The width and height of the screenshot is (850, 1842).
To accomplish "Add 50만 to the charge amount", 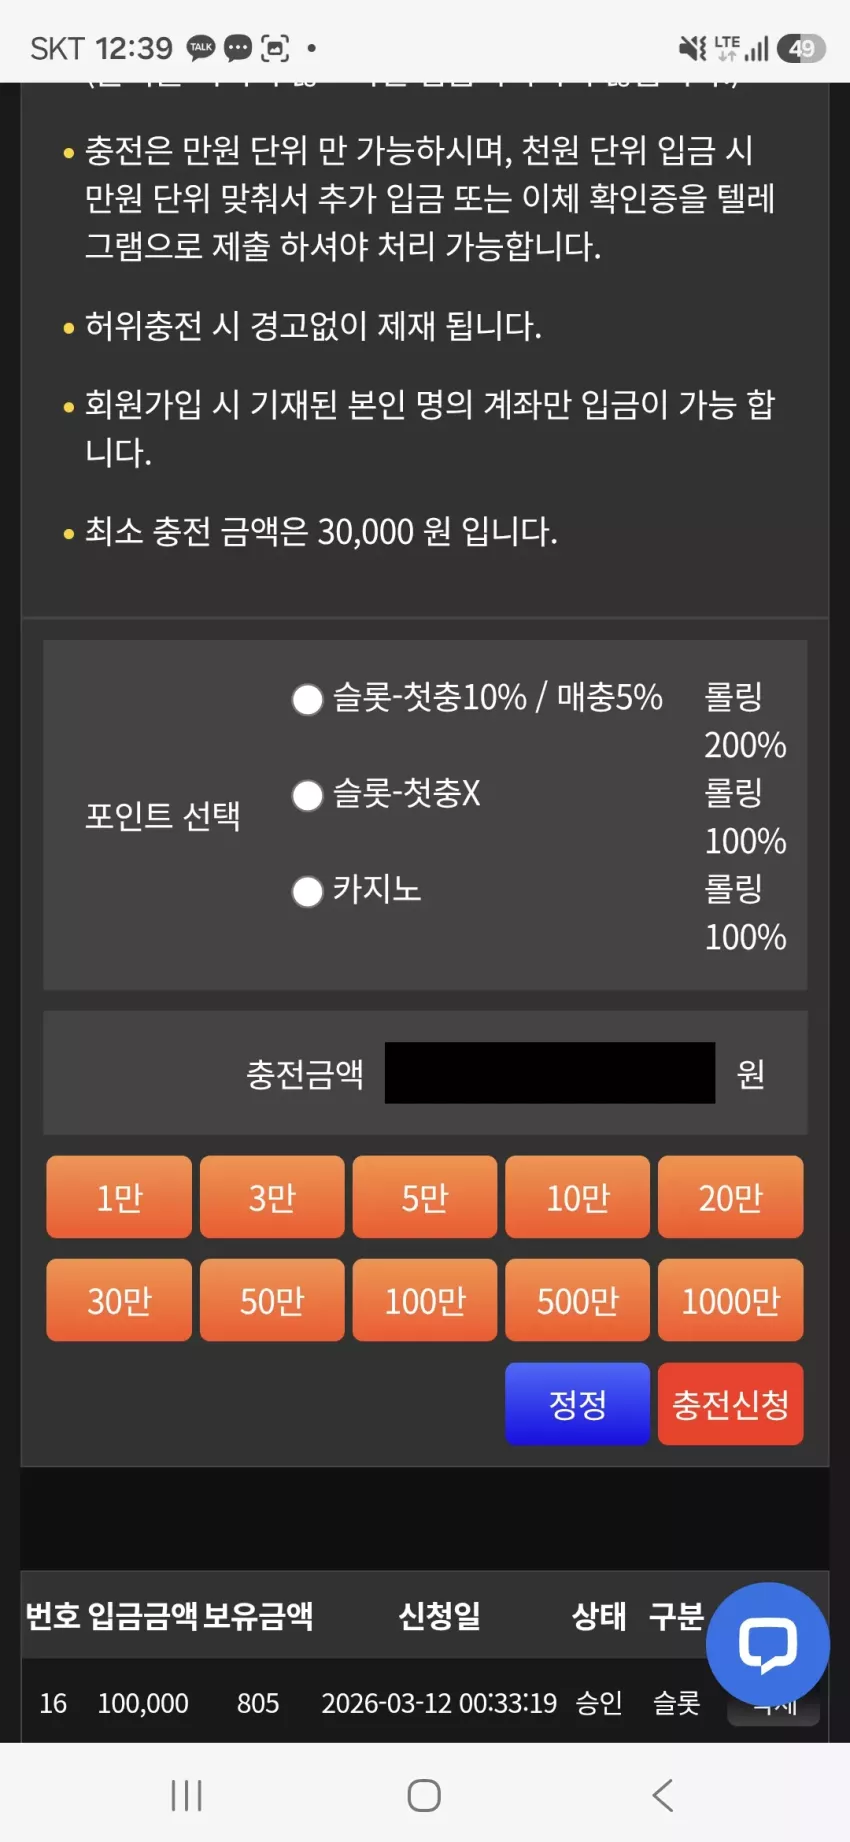I will 272,1300.
